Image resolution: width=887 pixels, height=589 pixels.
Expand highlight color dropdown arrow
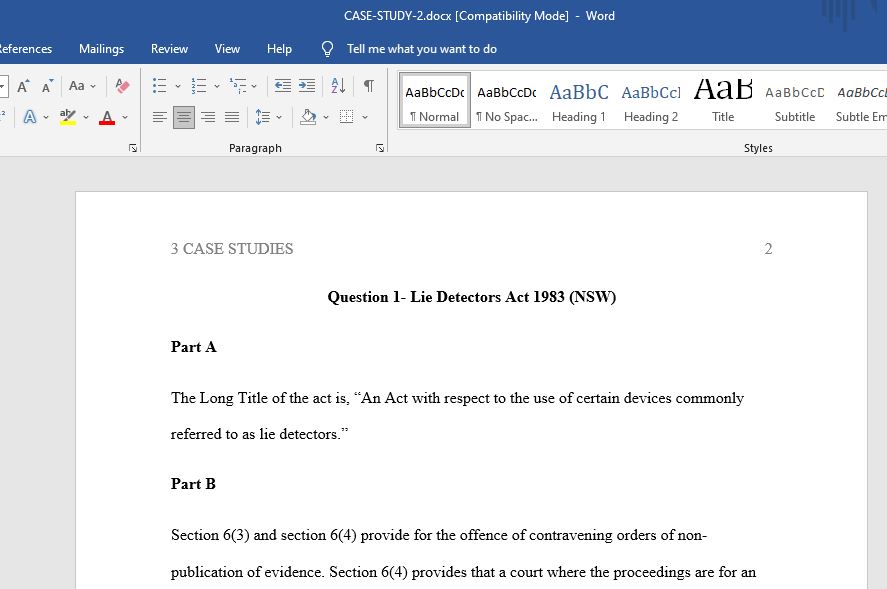click(86, 118)
